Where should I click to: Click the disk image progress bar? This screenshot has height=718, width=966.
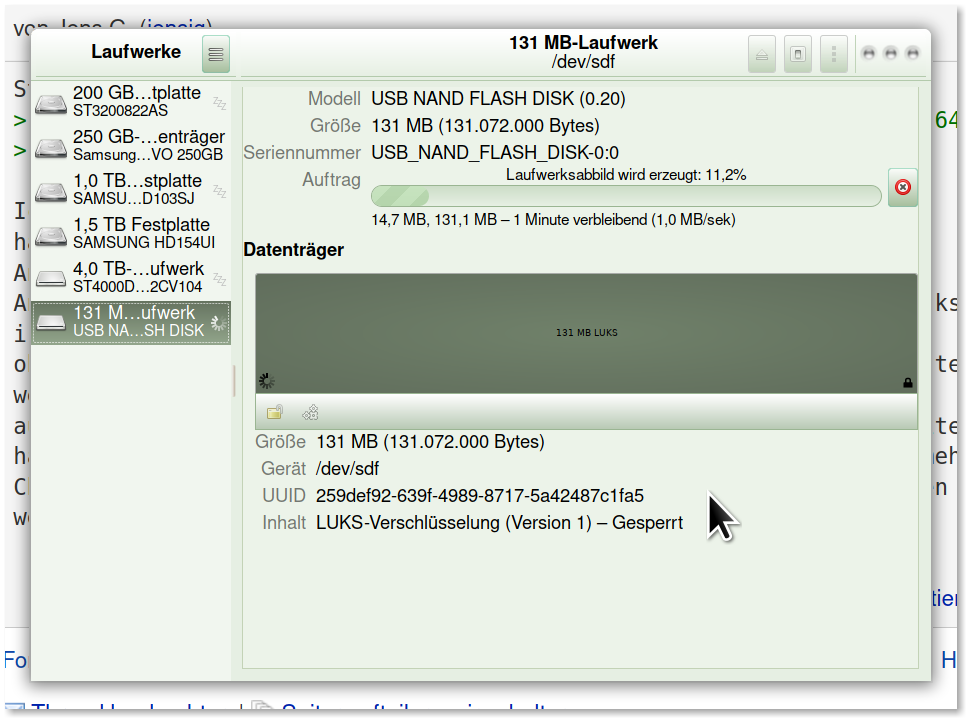pyautogui.click(x=626, y=197)
